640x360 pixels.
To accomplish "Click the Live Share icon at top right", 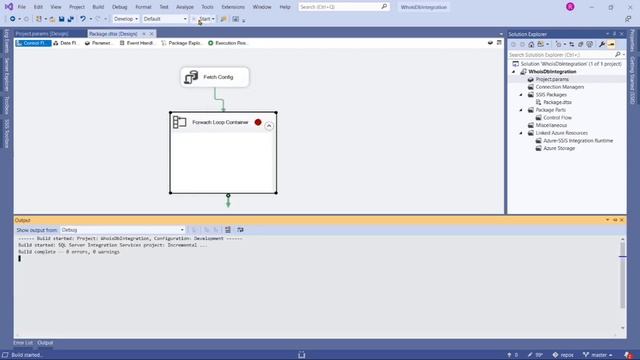I will pyautogui.click(x=628, y=19).
